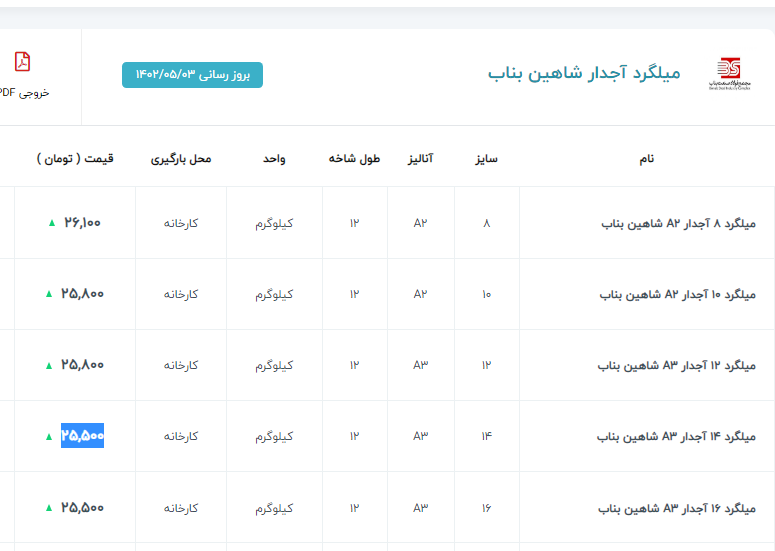
Task: Click green up arrow beside price ۲۶,۱۰۰
Action: point(51,223)
